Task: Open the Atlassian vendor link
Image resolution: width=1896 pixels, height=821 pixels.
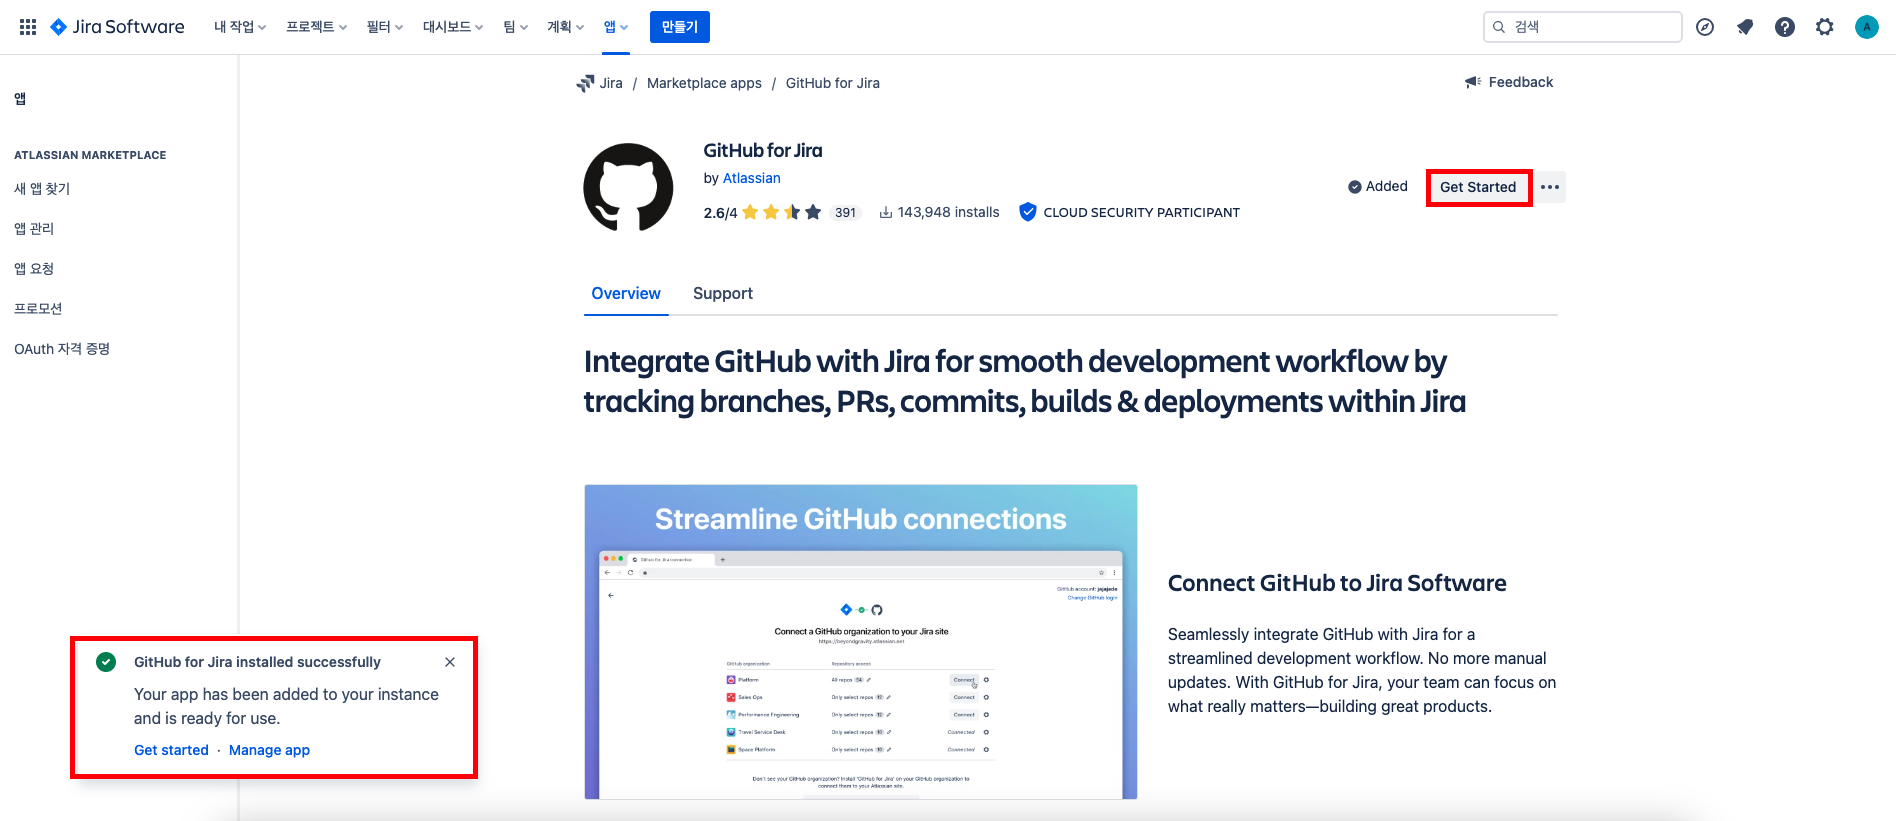Action: [752, 178]
